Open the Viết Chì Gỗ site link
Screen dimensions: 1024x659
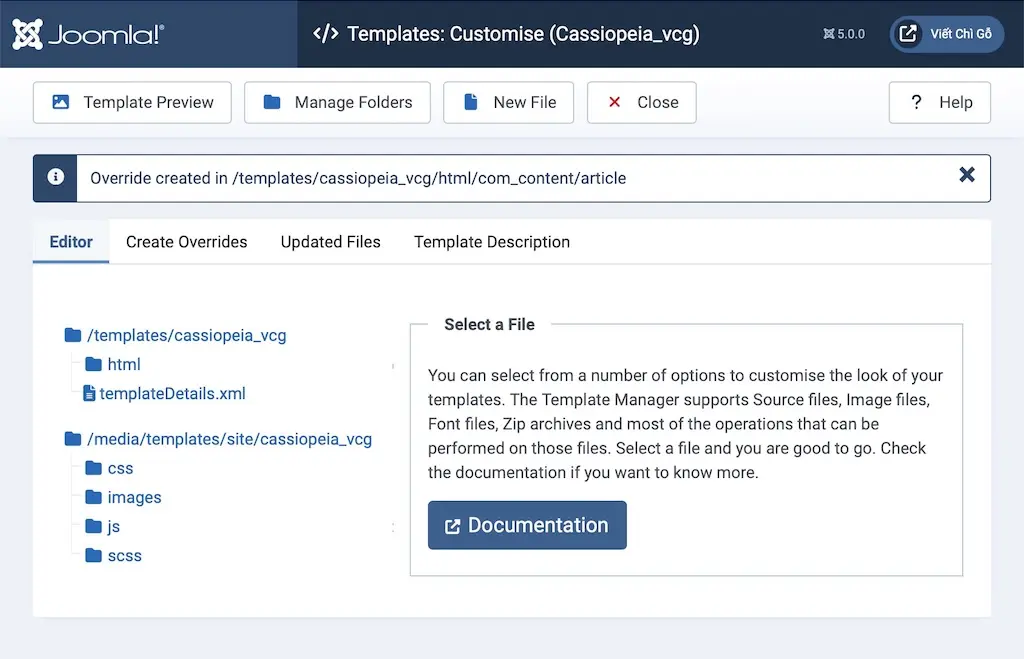[x=947, y=34]
